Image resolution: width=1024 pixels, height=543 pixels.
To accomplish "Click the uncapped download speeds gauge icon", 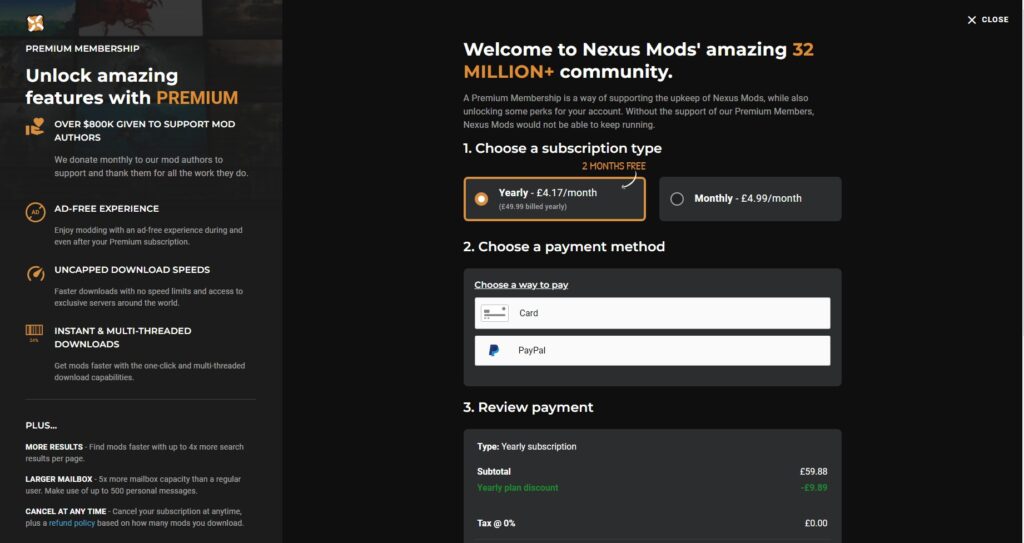I will (35, 273).
